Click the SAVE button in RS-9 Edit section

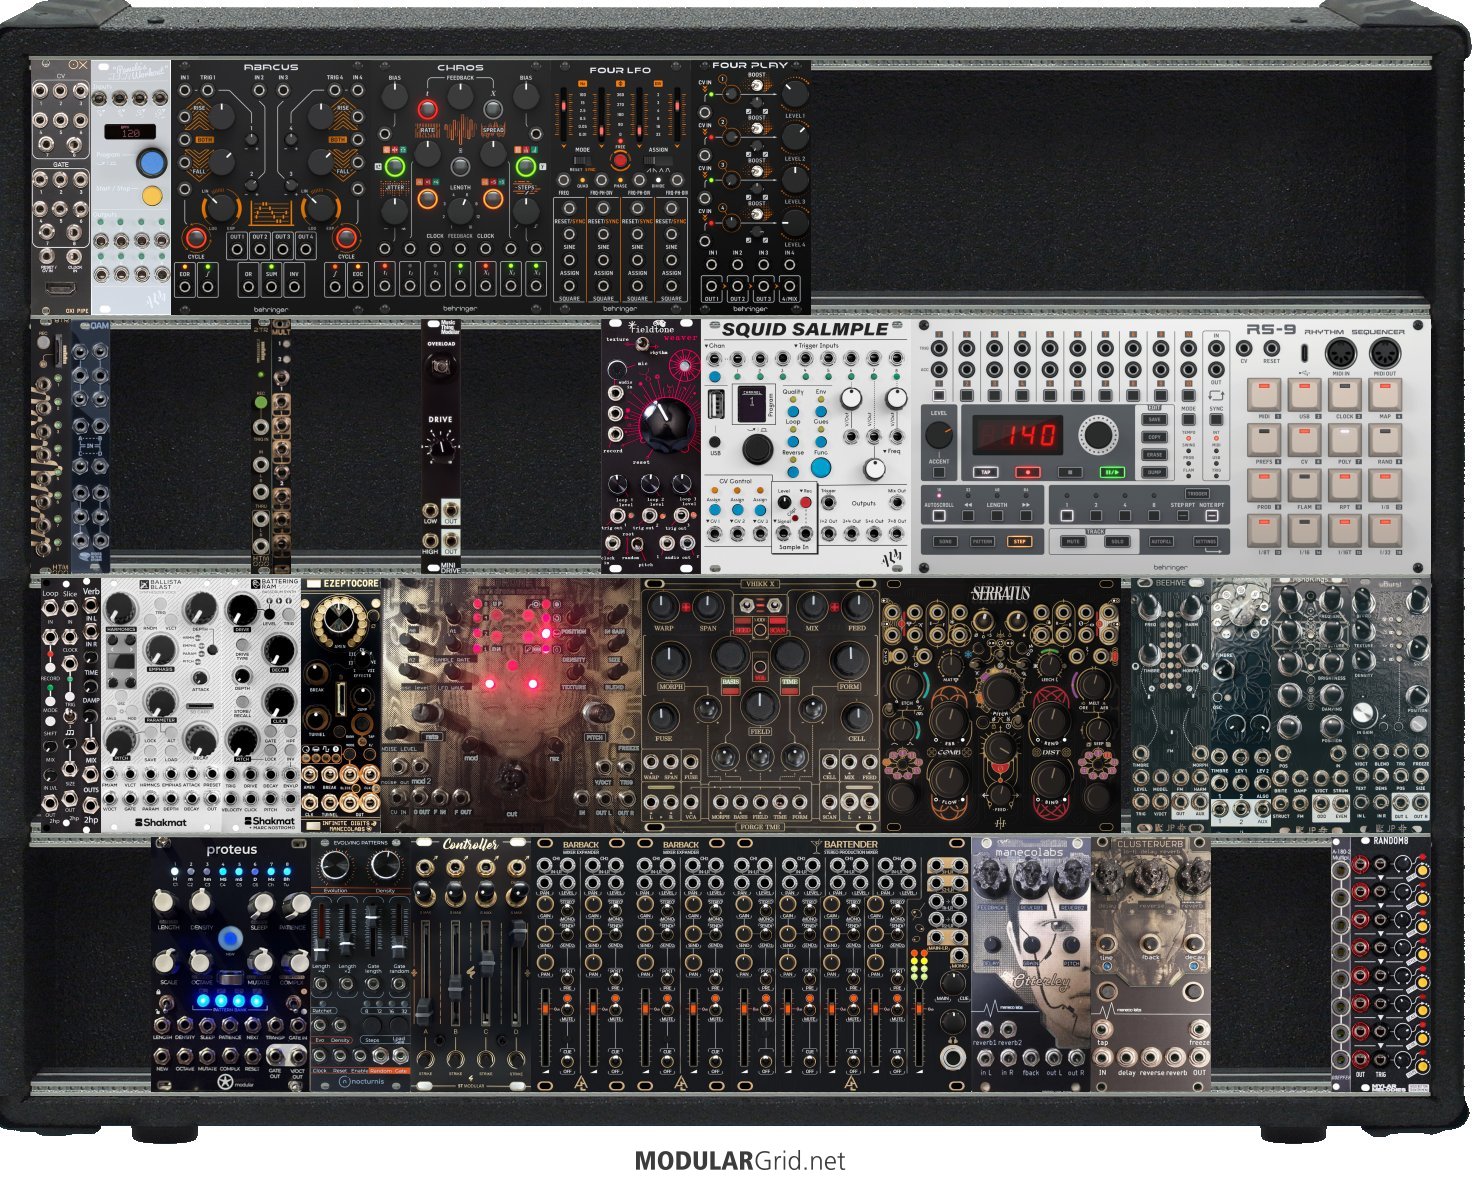(1154, 419)
